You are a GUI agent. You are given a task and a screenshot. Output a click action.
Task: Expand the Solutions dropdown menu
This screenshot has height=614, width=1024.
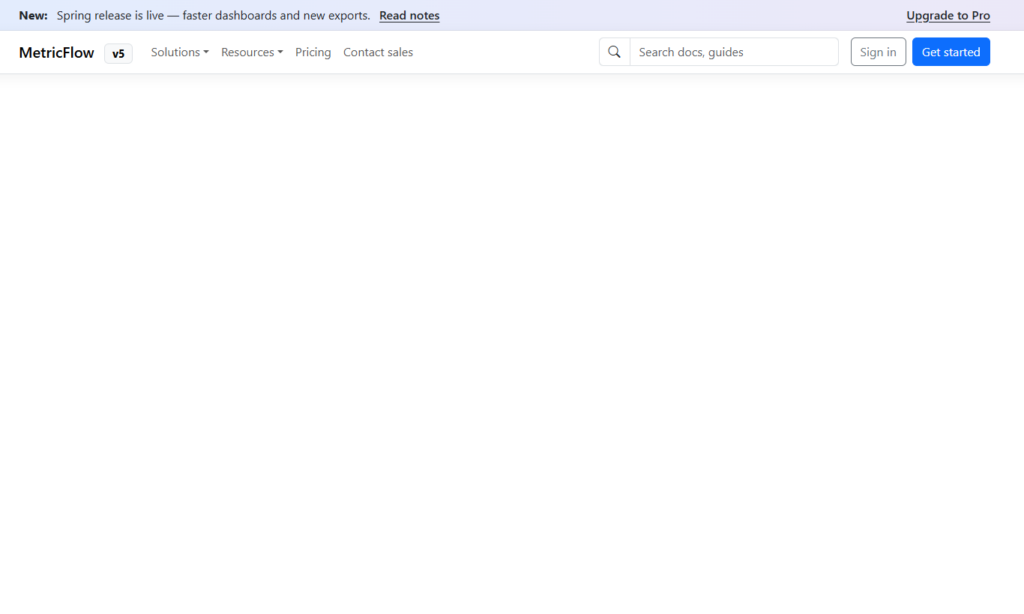179,52
